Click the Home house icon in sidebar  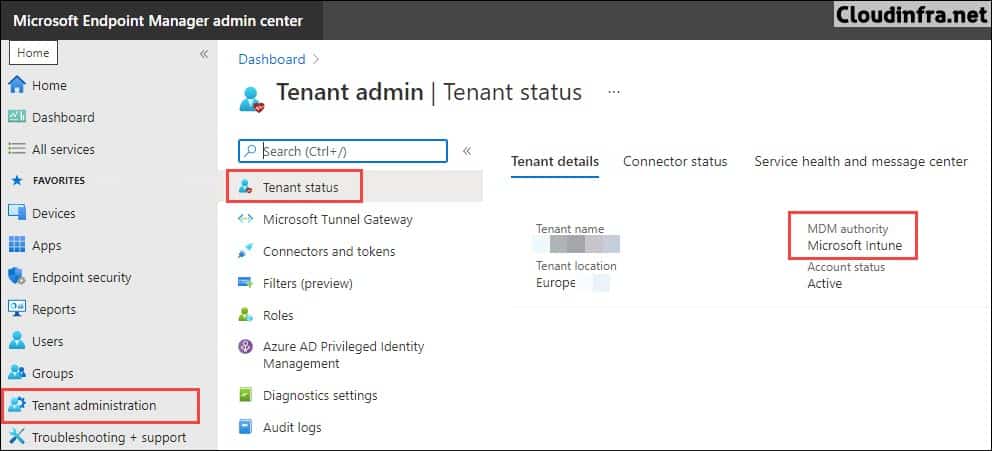17,85
